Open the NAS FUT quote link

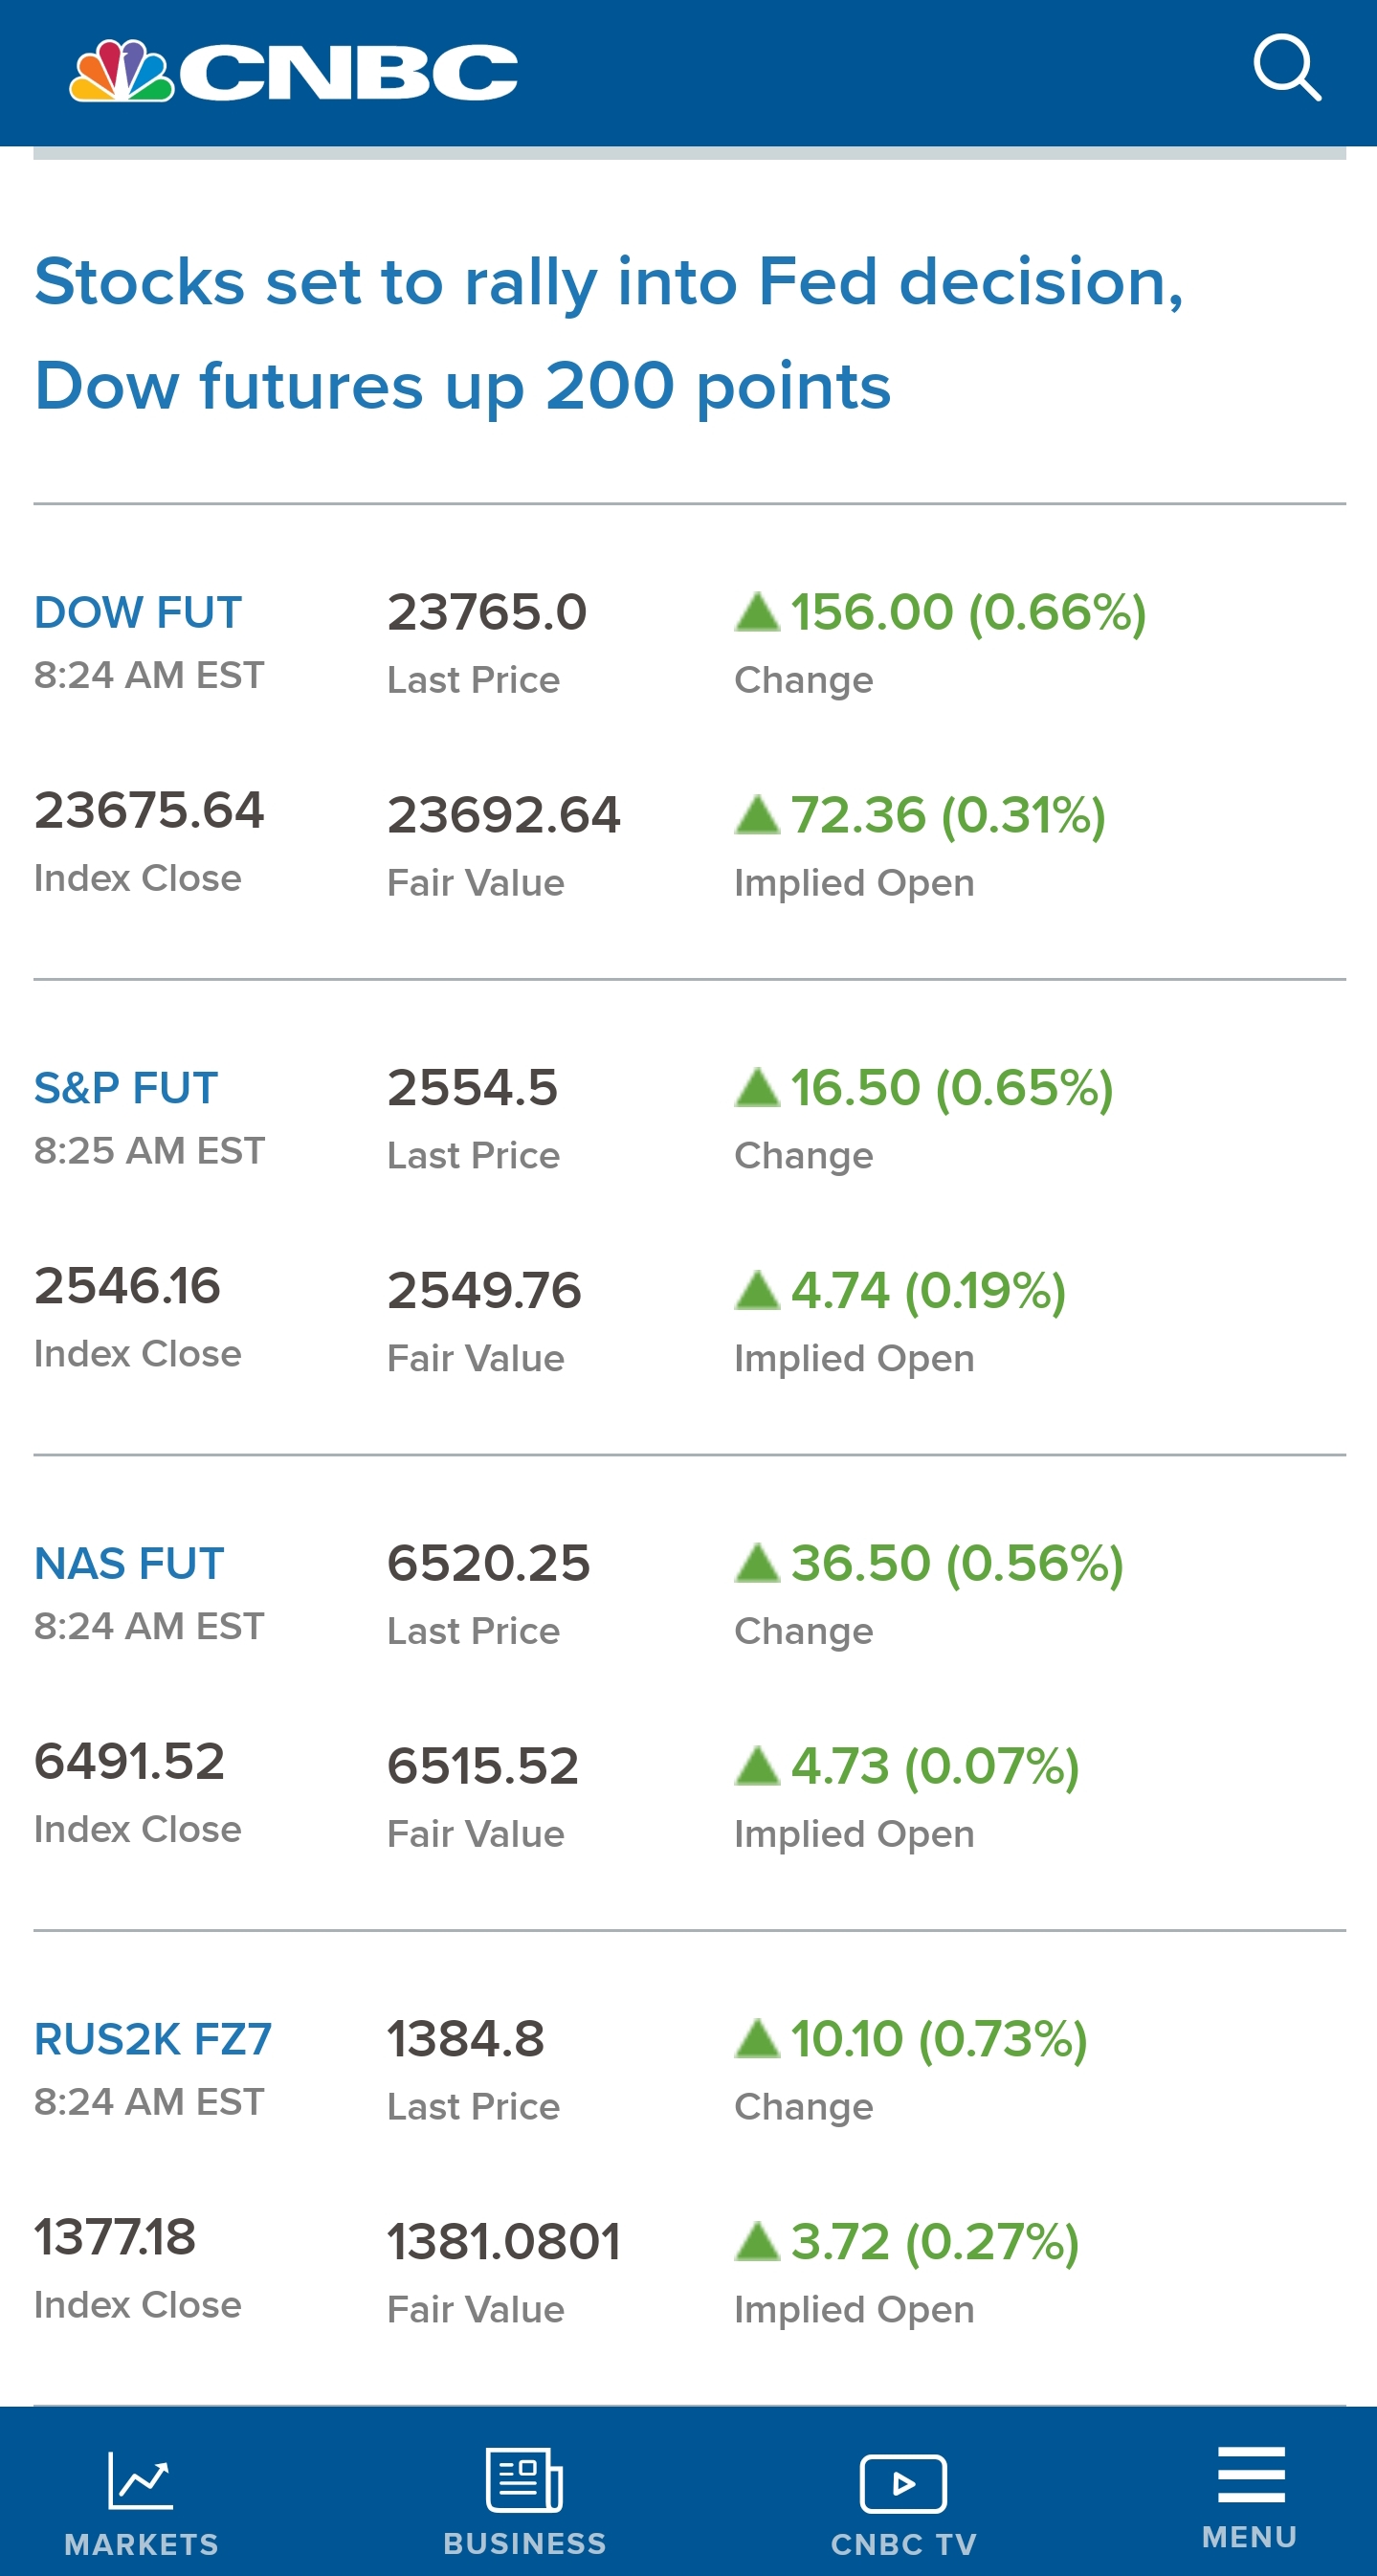129,1563
